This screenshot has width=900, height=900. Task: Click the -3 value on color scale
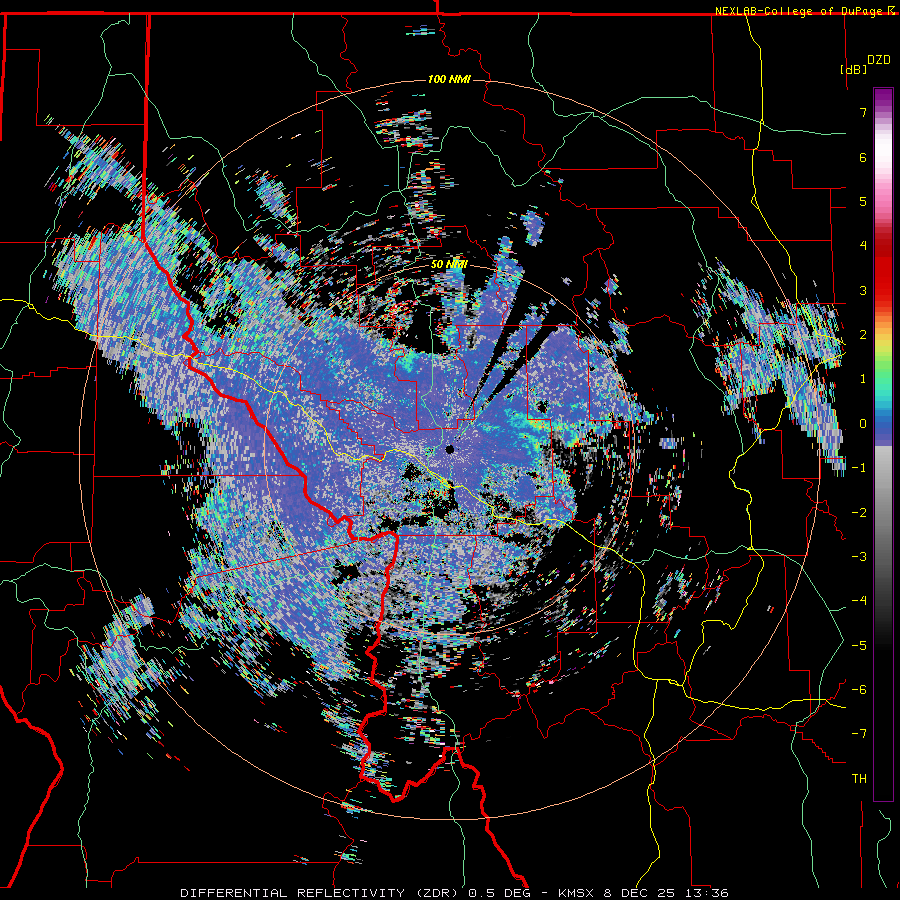coord(859,557)
